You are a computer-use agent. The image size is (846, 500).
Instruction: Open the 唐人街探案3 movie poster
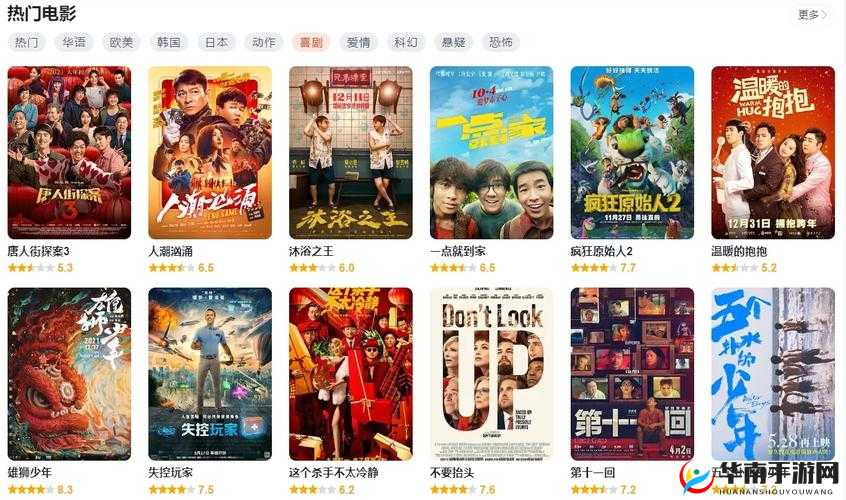point(69,152)
